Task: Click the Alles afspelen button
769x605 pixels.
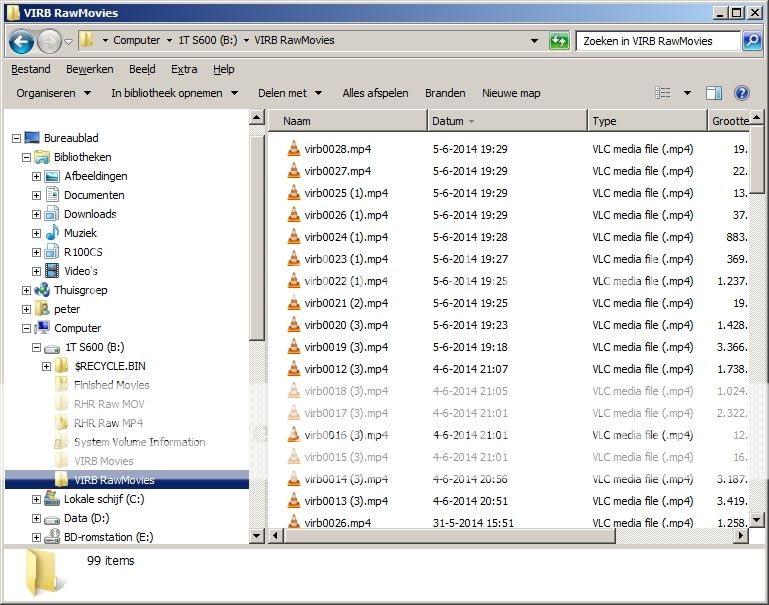Action: (375, 93)
